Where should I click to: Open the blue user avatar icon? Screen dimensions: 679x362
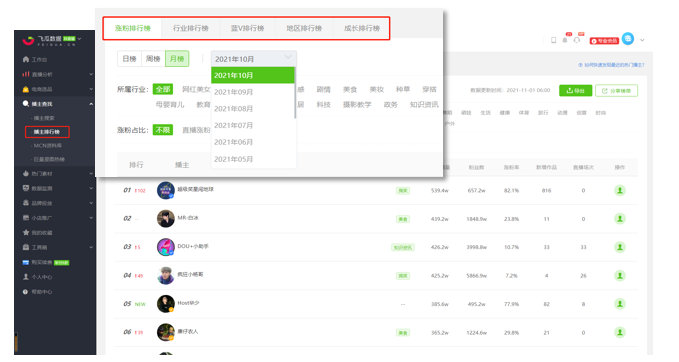coord(628,39)
